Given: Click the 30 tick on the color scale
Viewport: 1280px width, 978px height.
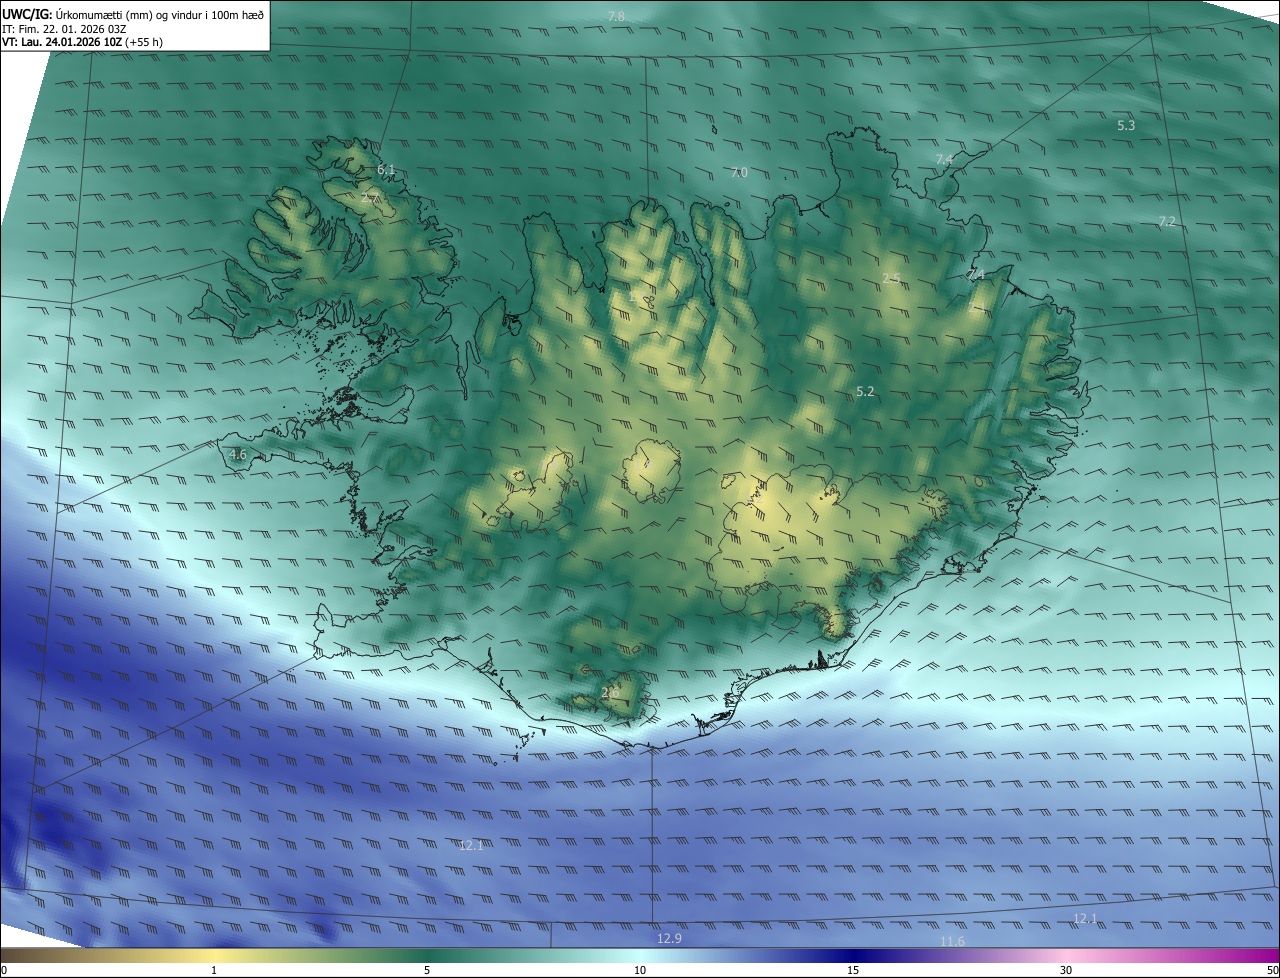Looking at the screenshot, I should [x=1066, y=971].
